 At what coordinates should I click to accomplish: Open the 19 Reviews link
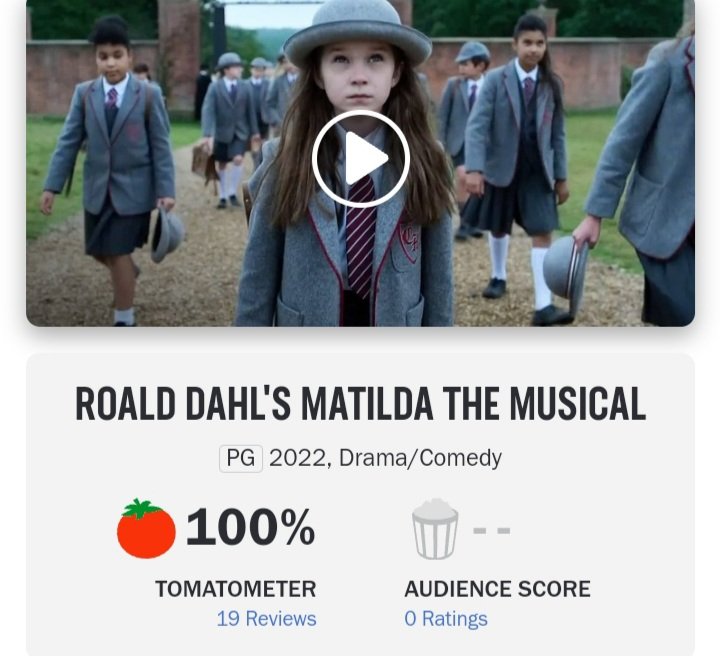266,618
